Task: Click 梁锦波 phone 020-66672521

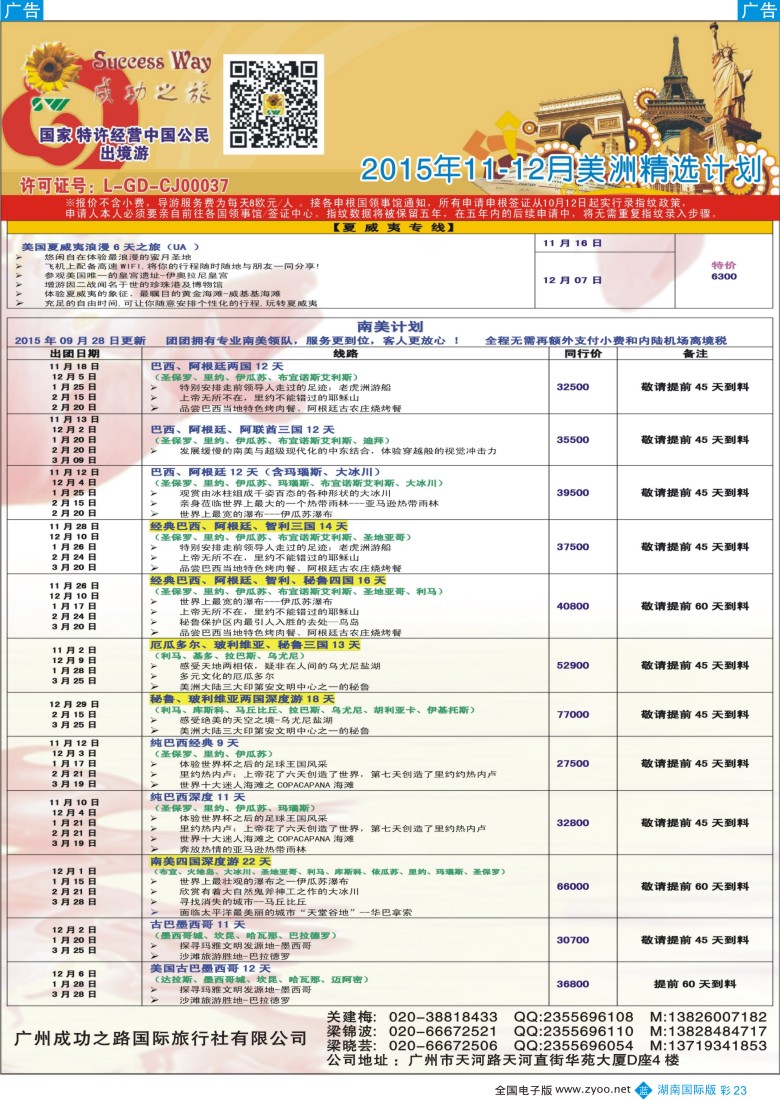Action: tap(443, 1031)
